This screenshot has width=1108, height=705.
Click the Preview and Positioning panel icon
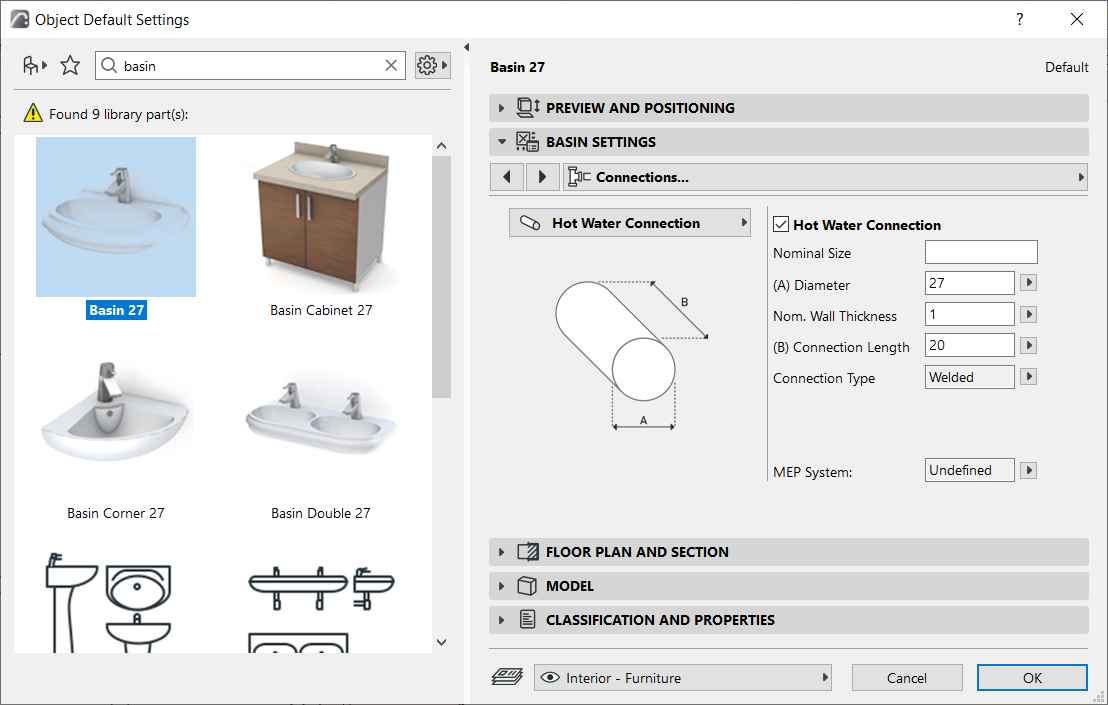[528, 107]
